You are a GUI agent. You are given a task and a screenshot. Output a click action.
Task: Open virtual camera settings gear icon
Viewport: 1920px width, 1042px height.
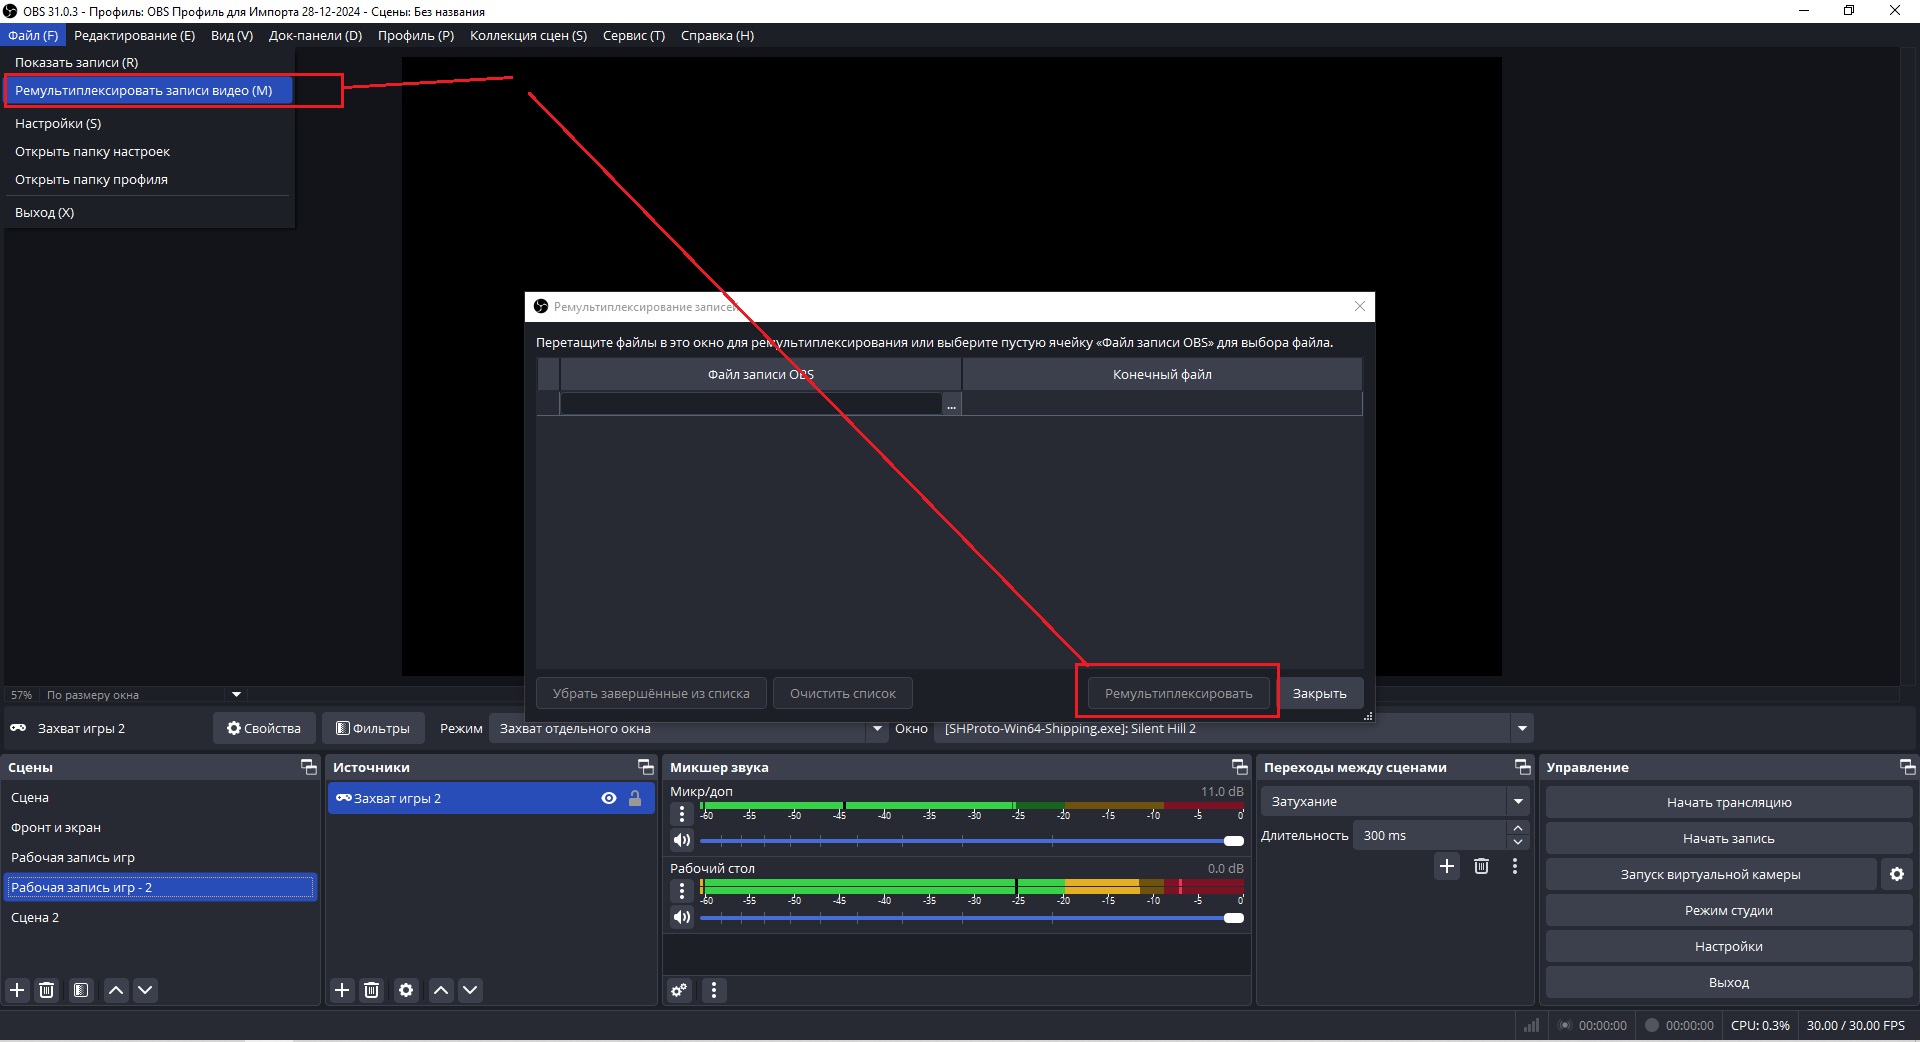1897,874
